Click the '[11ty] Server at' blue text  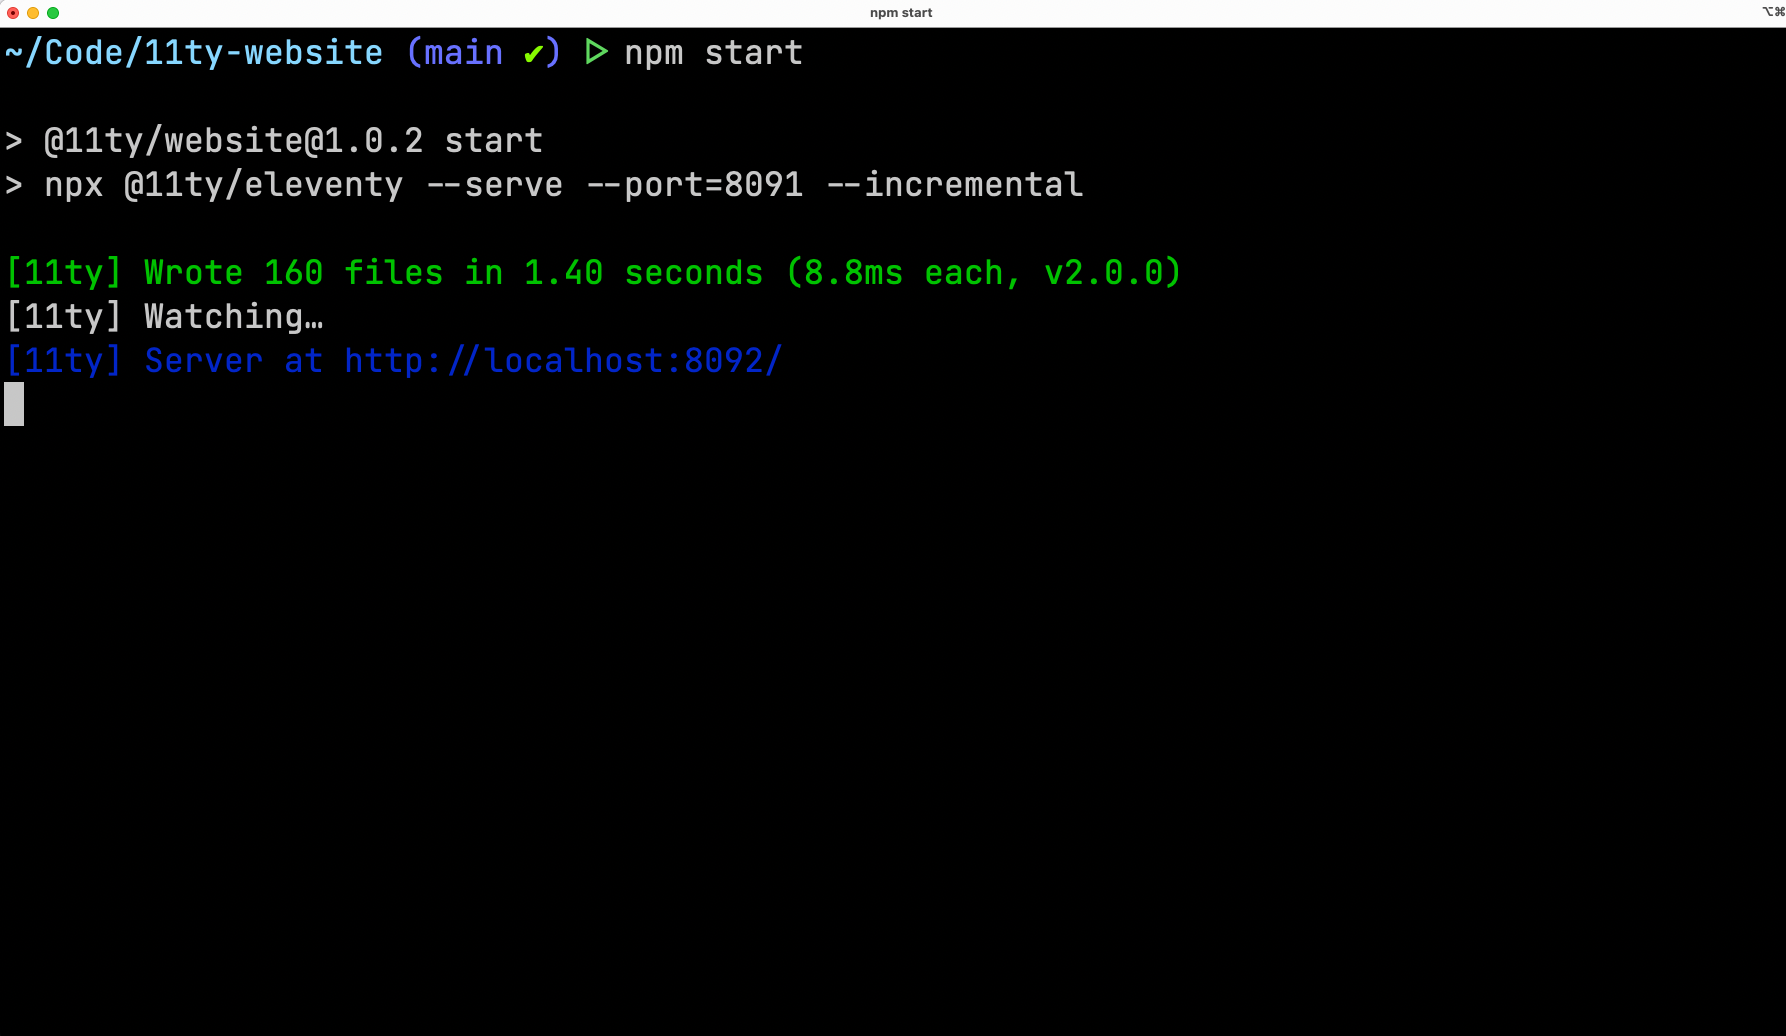click(164, 360)
